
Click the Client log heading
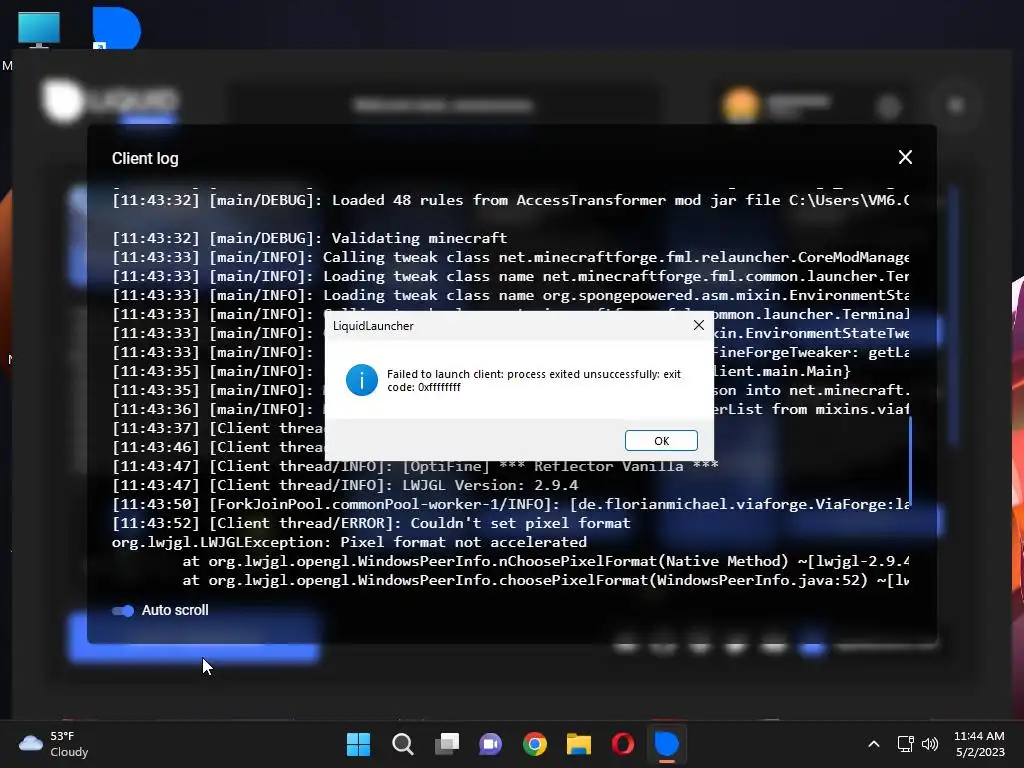(145, 159)
